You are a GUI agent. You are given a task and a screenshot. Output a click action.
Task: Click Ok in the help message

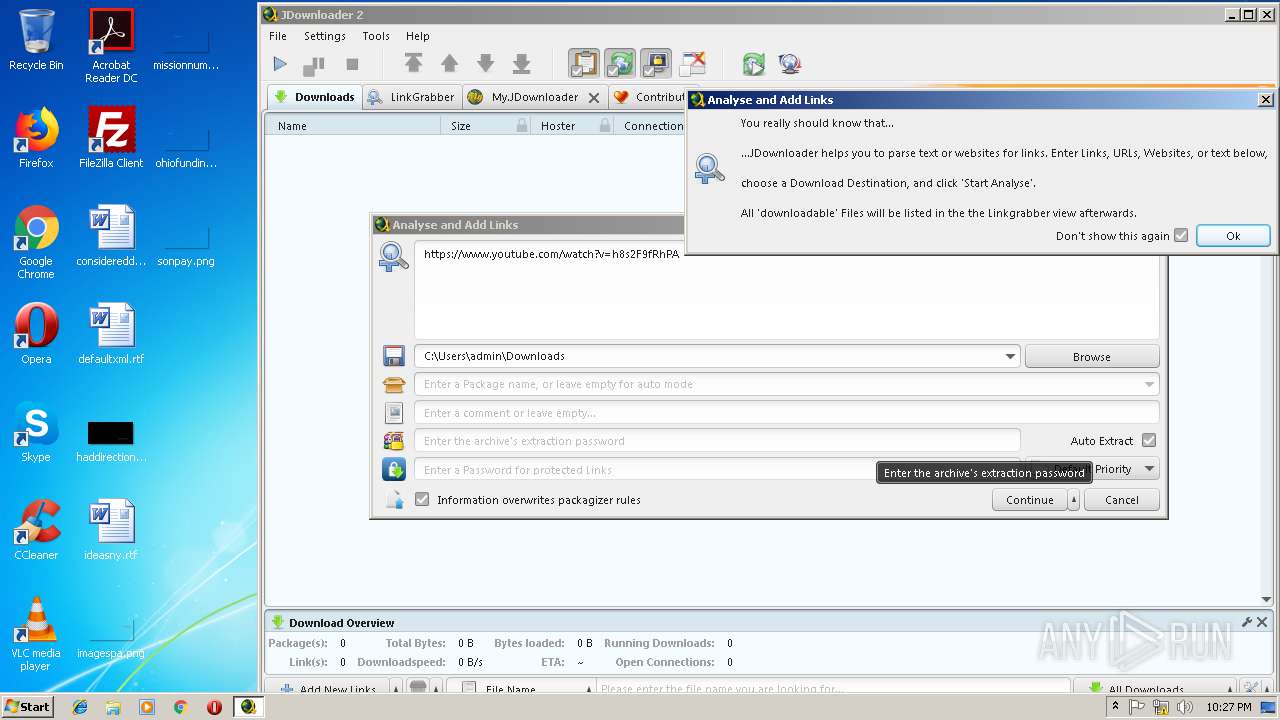[1233, 236]
